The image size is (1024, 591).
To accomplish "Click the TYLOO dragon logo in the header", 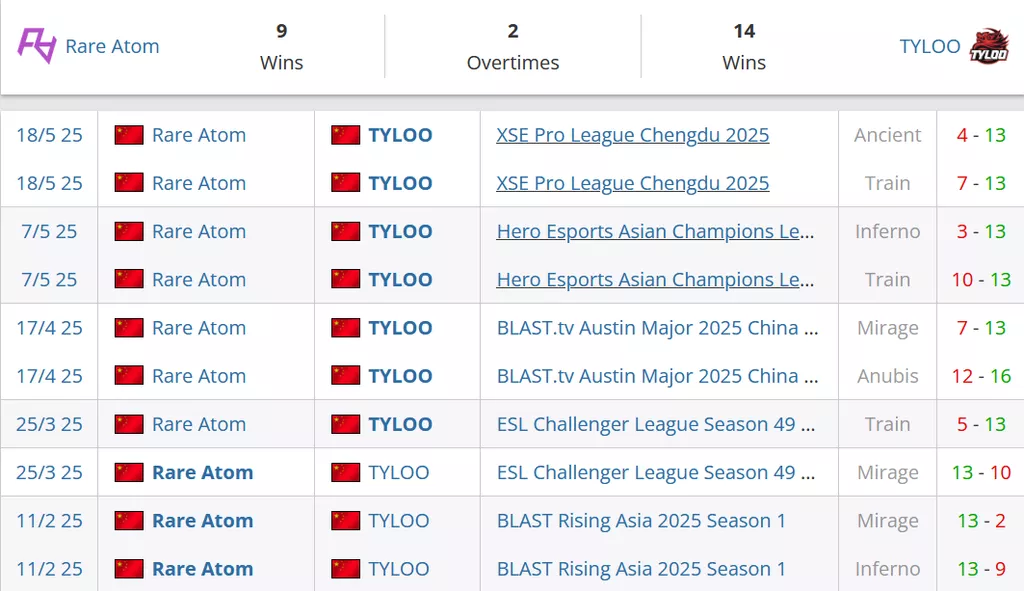I will coord(989,46).
